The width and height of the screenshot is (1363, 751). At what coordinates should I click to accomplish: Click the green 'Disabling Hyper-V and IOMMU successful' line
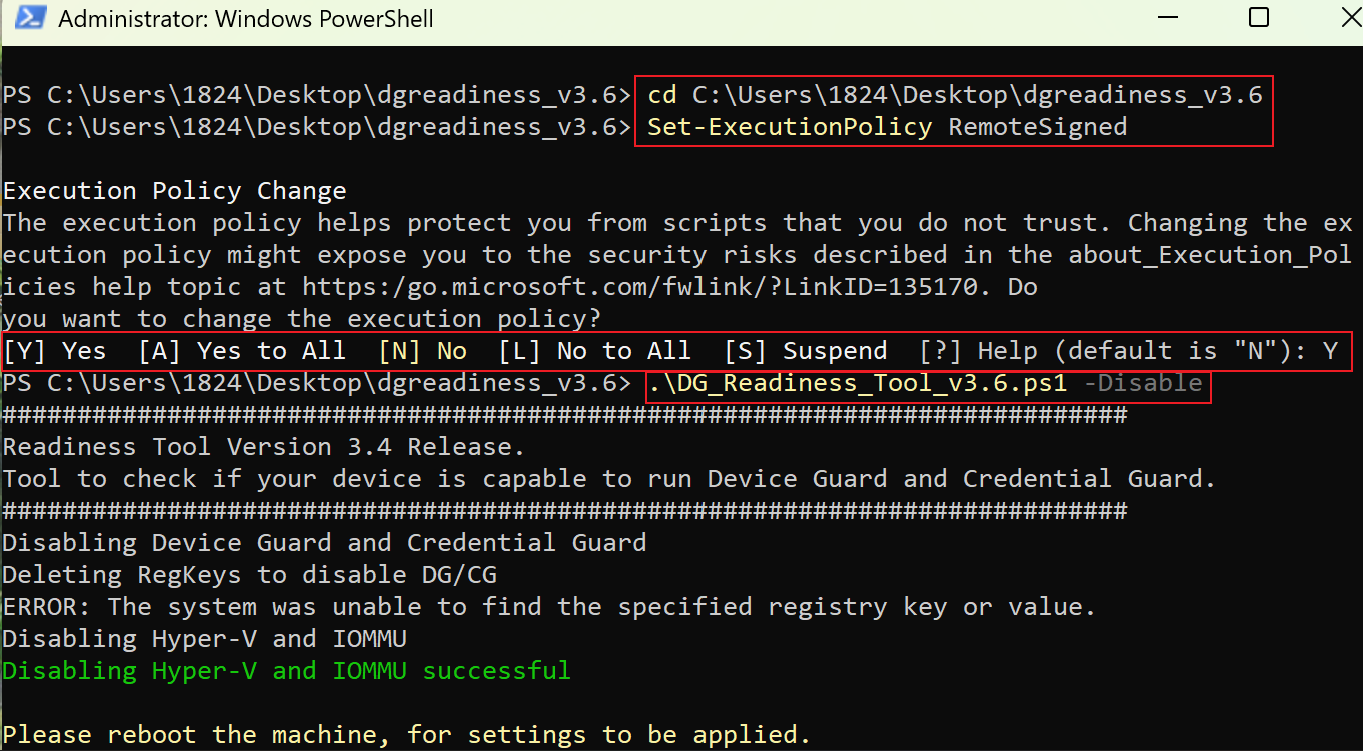tap(287, 671)
